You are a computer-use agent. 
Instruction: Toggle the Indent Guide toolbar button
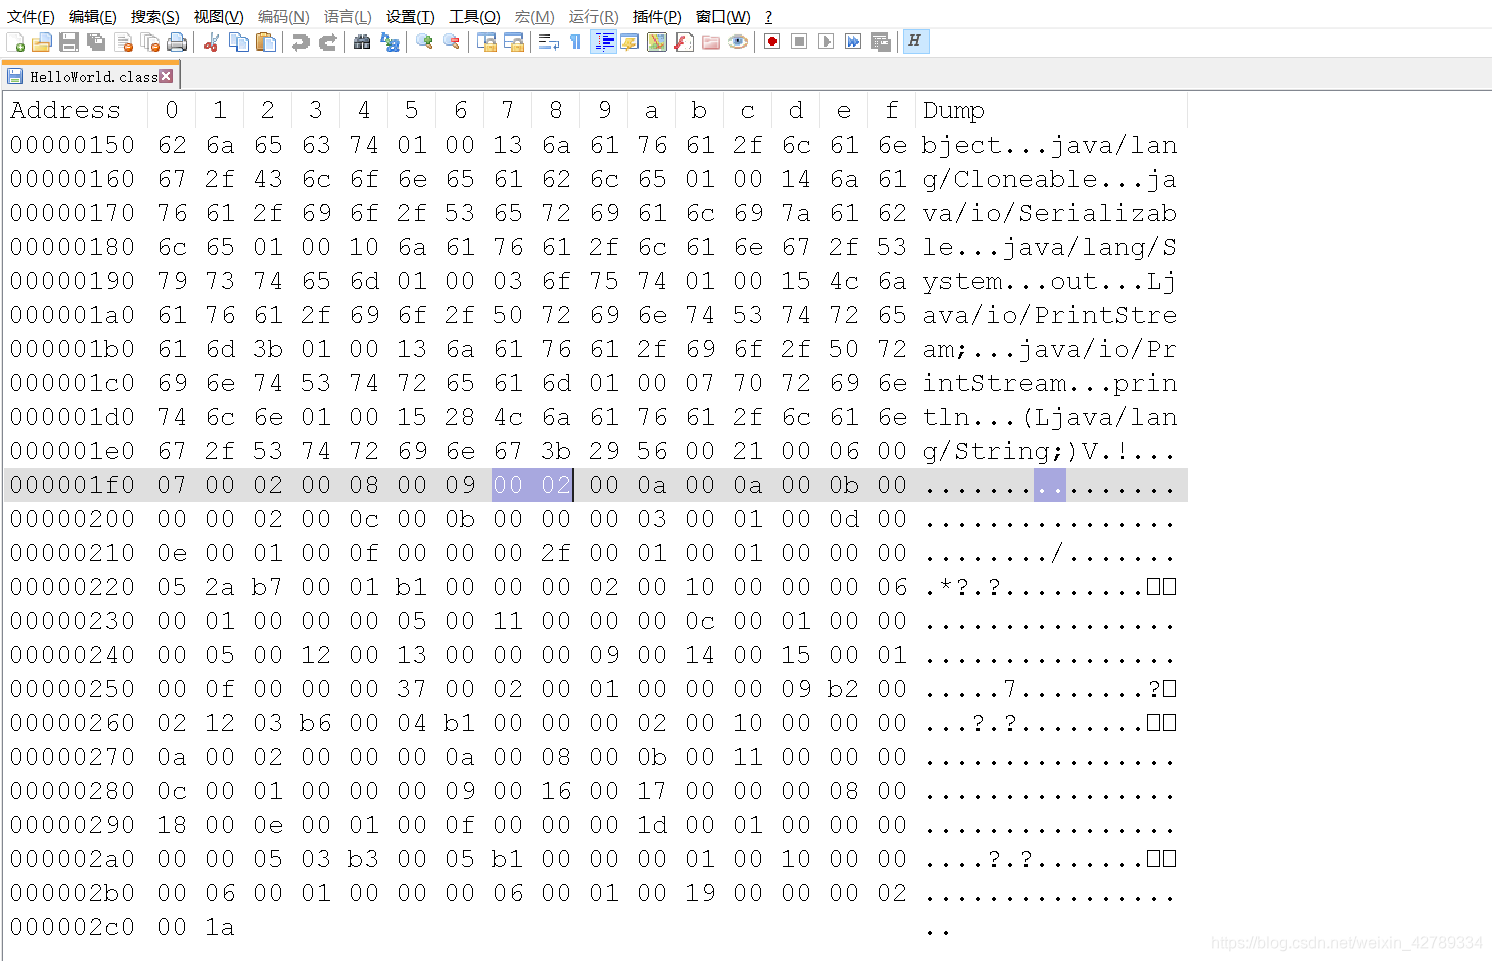pos(603,42)
